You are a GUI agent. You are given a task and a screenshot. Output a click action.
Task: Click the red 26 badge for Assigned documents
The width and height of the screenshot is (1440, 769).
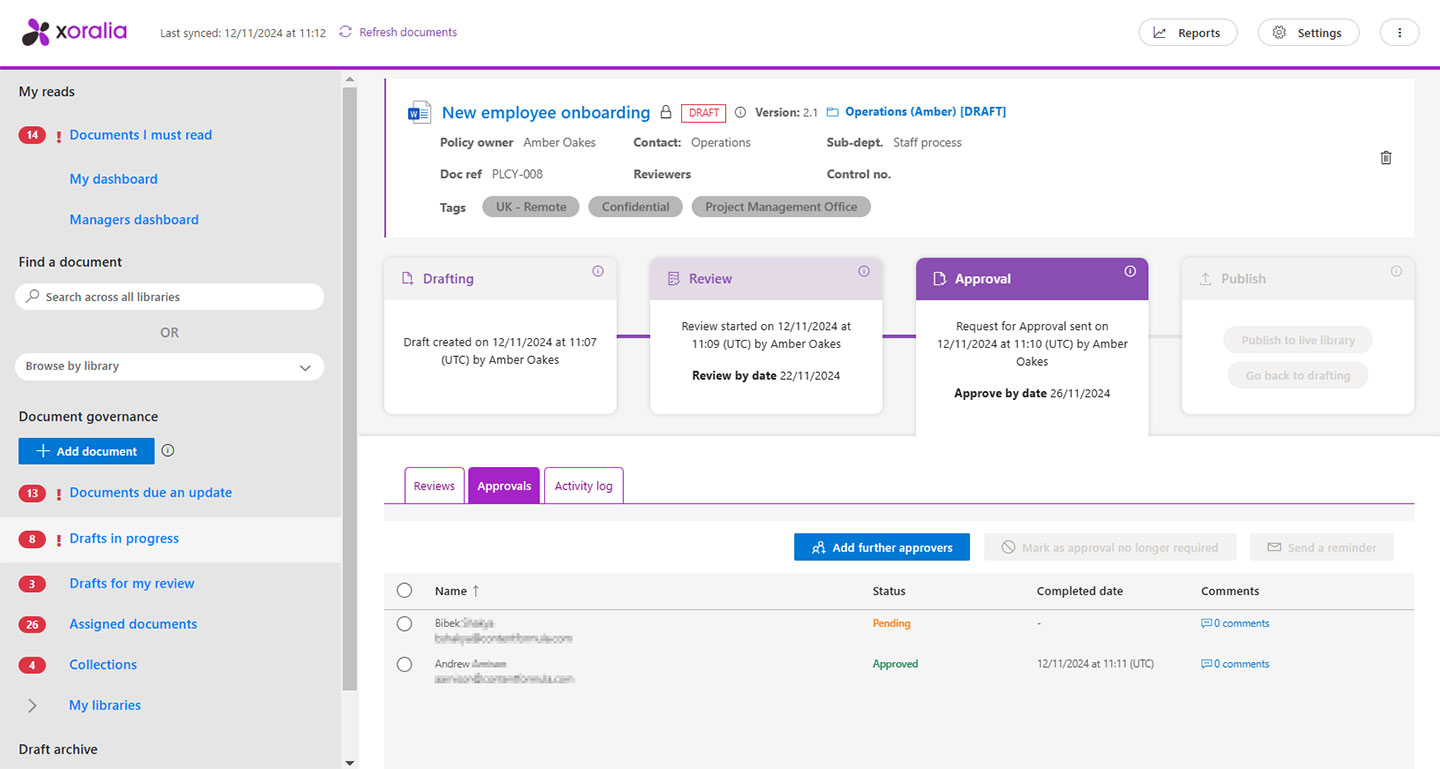pyautogui.click(x=32, y=624)
